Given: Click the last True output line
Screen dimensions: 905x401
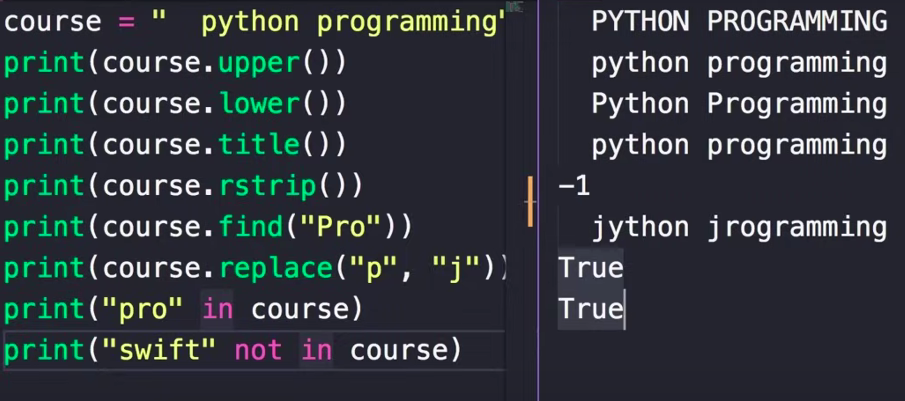Looking at the screenshot, I should 590,309.
